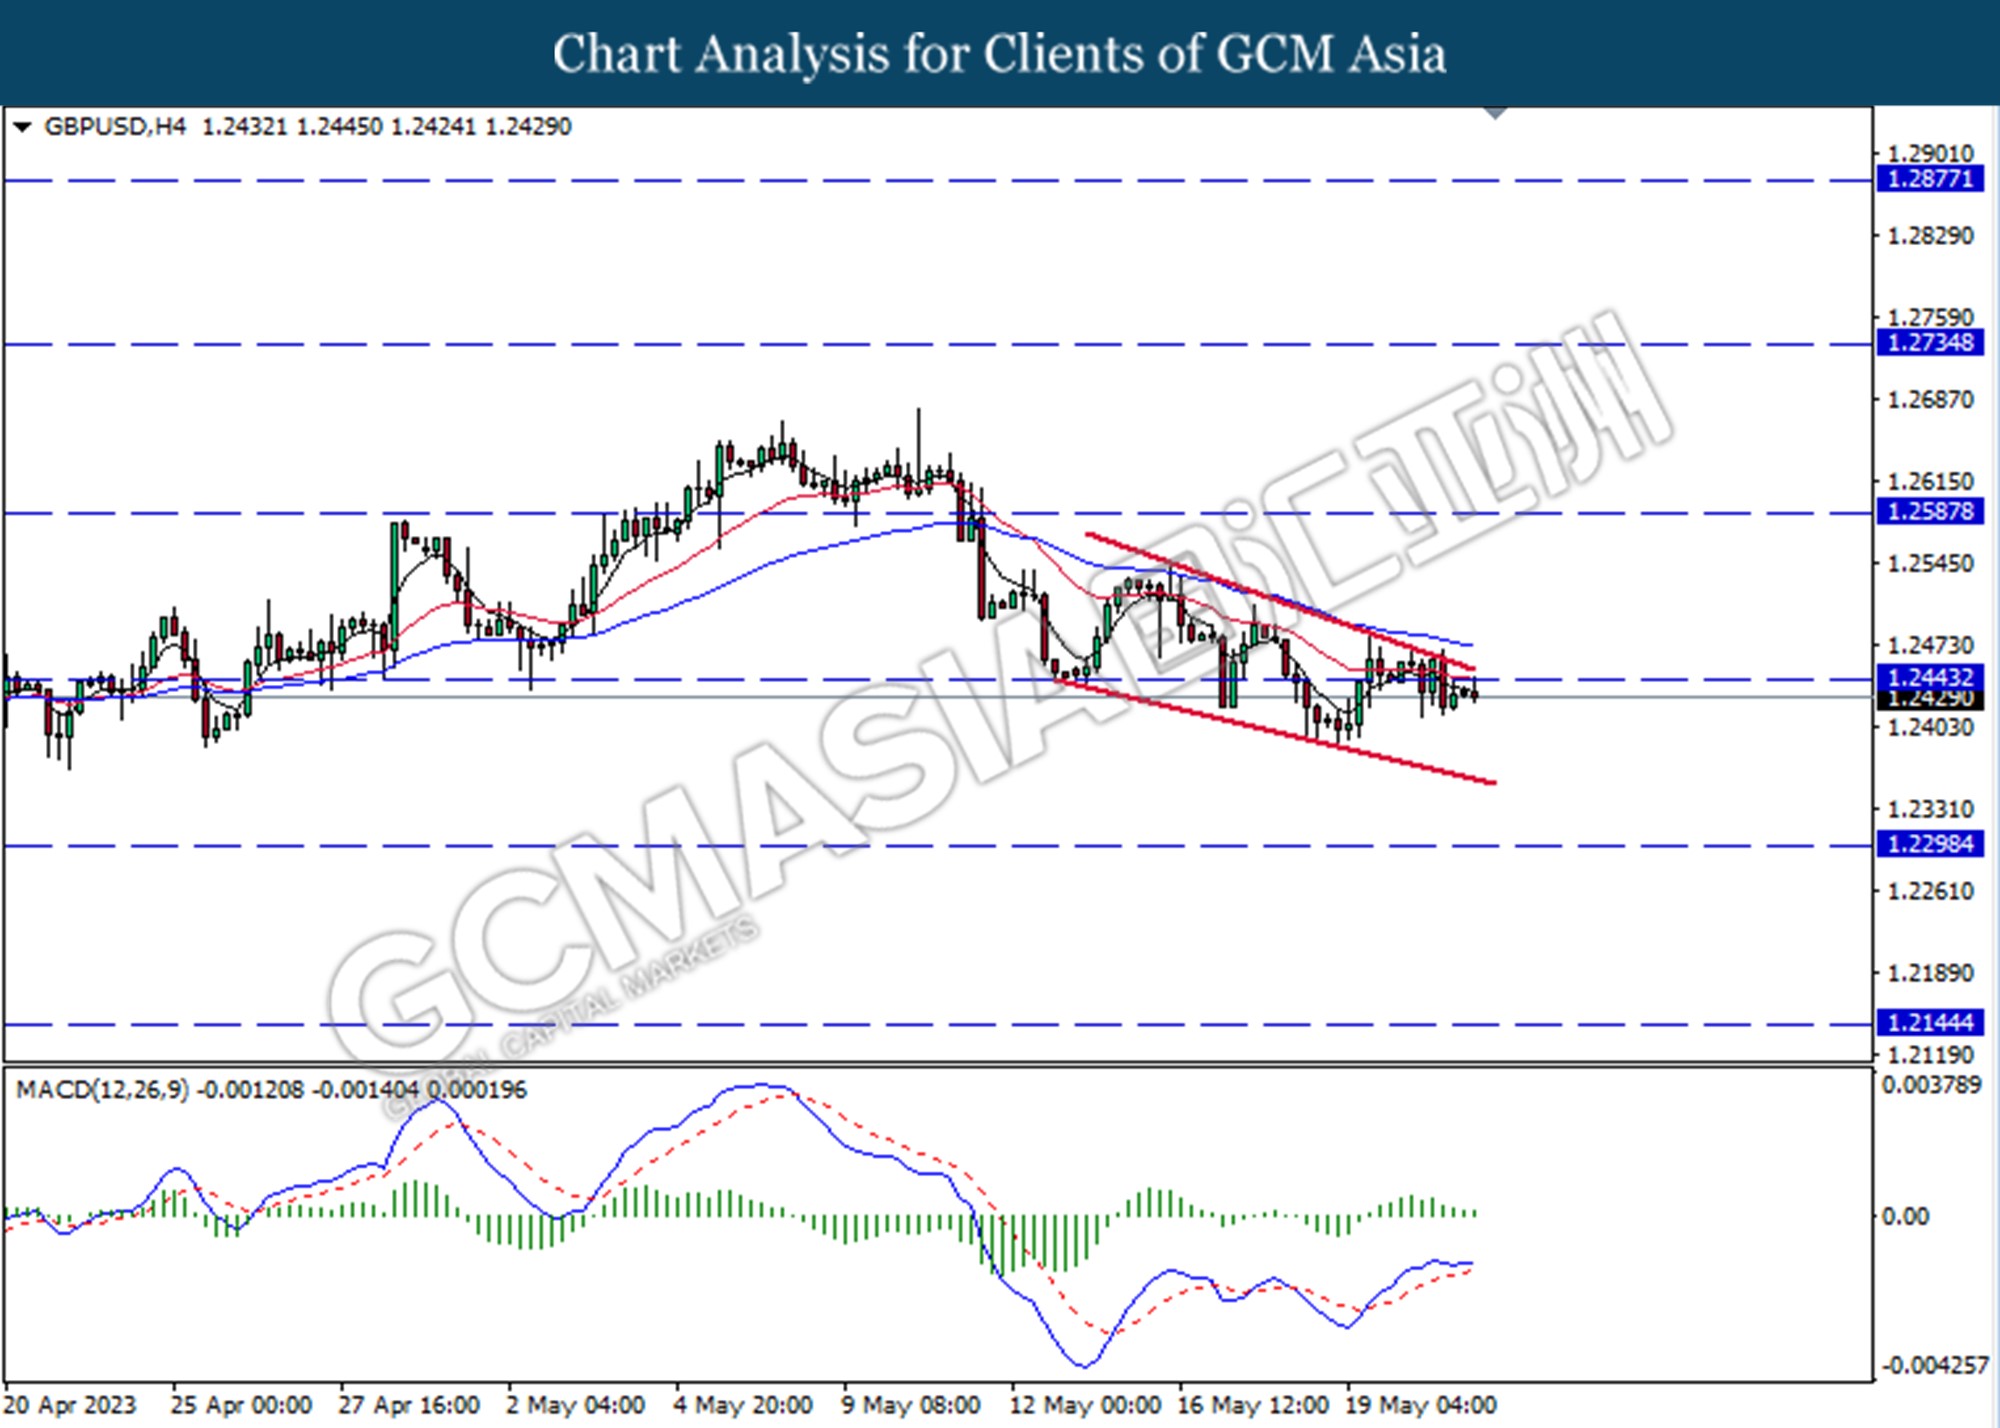Select the 1.27348 price level label
2000x1428 pixels.
[x=1929, y=343]
